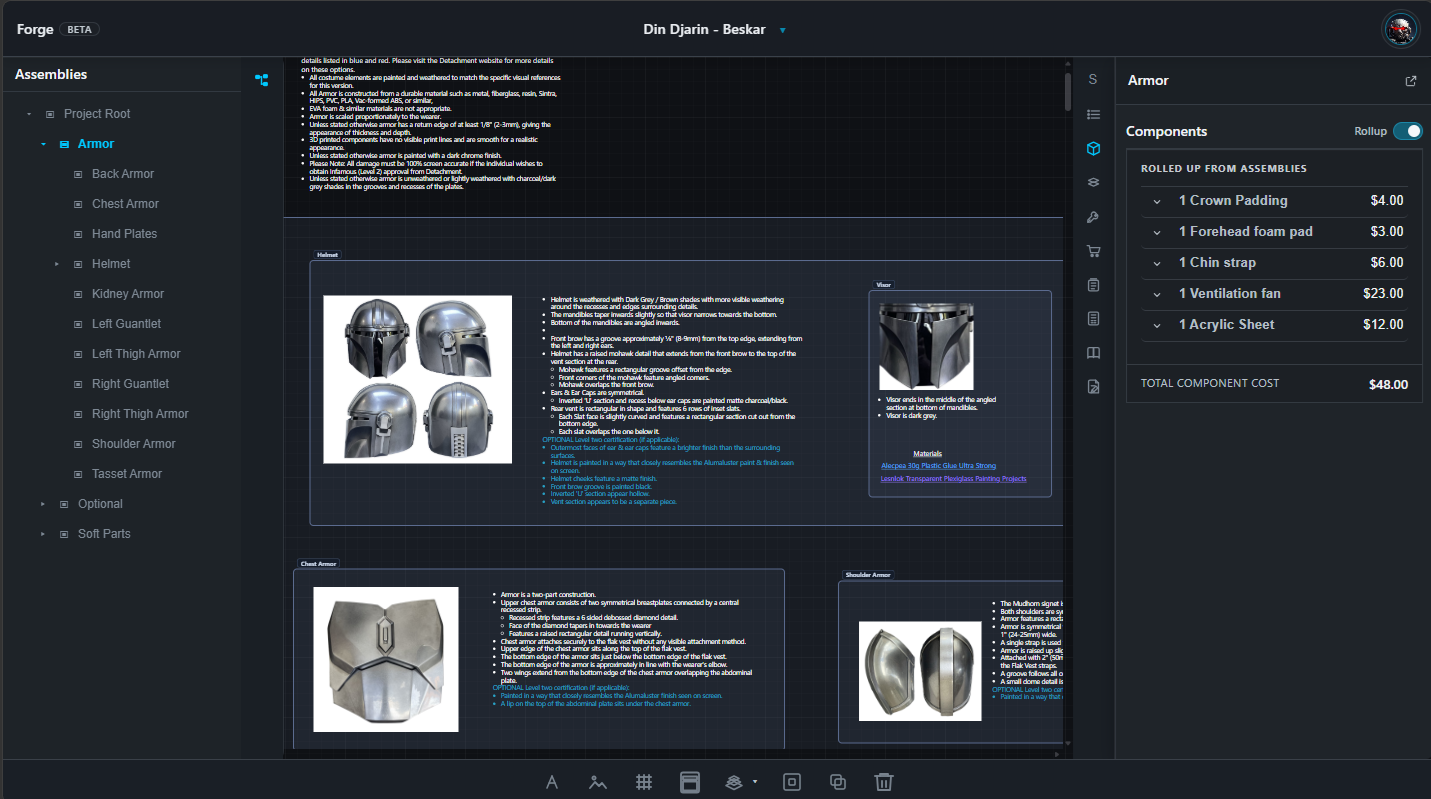Select Right Gauntlet in assemblies tree
Screen dimensions: 1431x799
(130, 384)
